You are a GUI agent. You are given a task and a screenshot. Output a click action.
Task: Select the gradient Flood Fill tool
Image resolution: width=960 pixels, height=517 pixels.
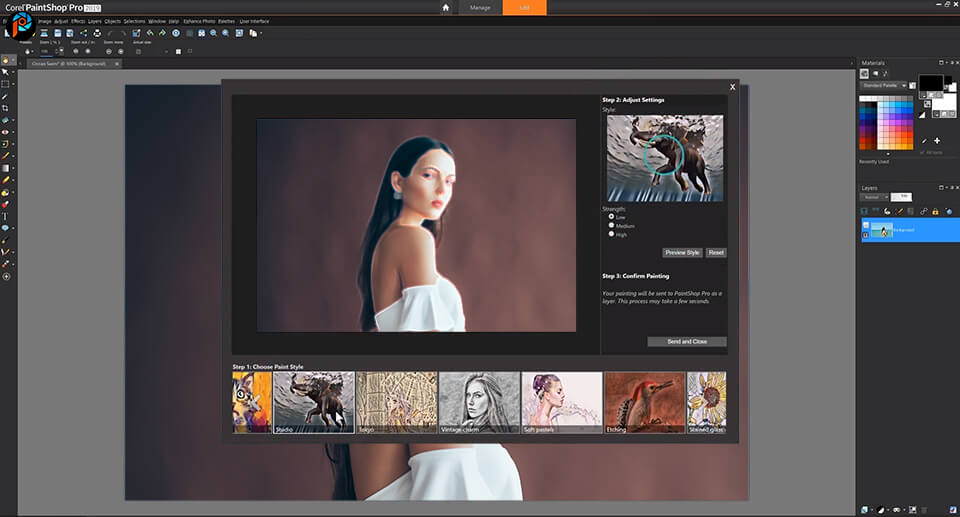pos(6,168)
